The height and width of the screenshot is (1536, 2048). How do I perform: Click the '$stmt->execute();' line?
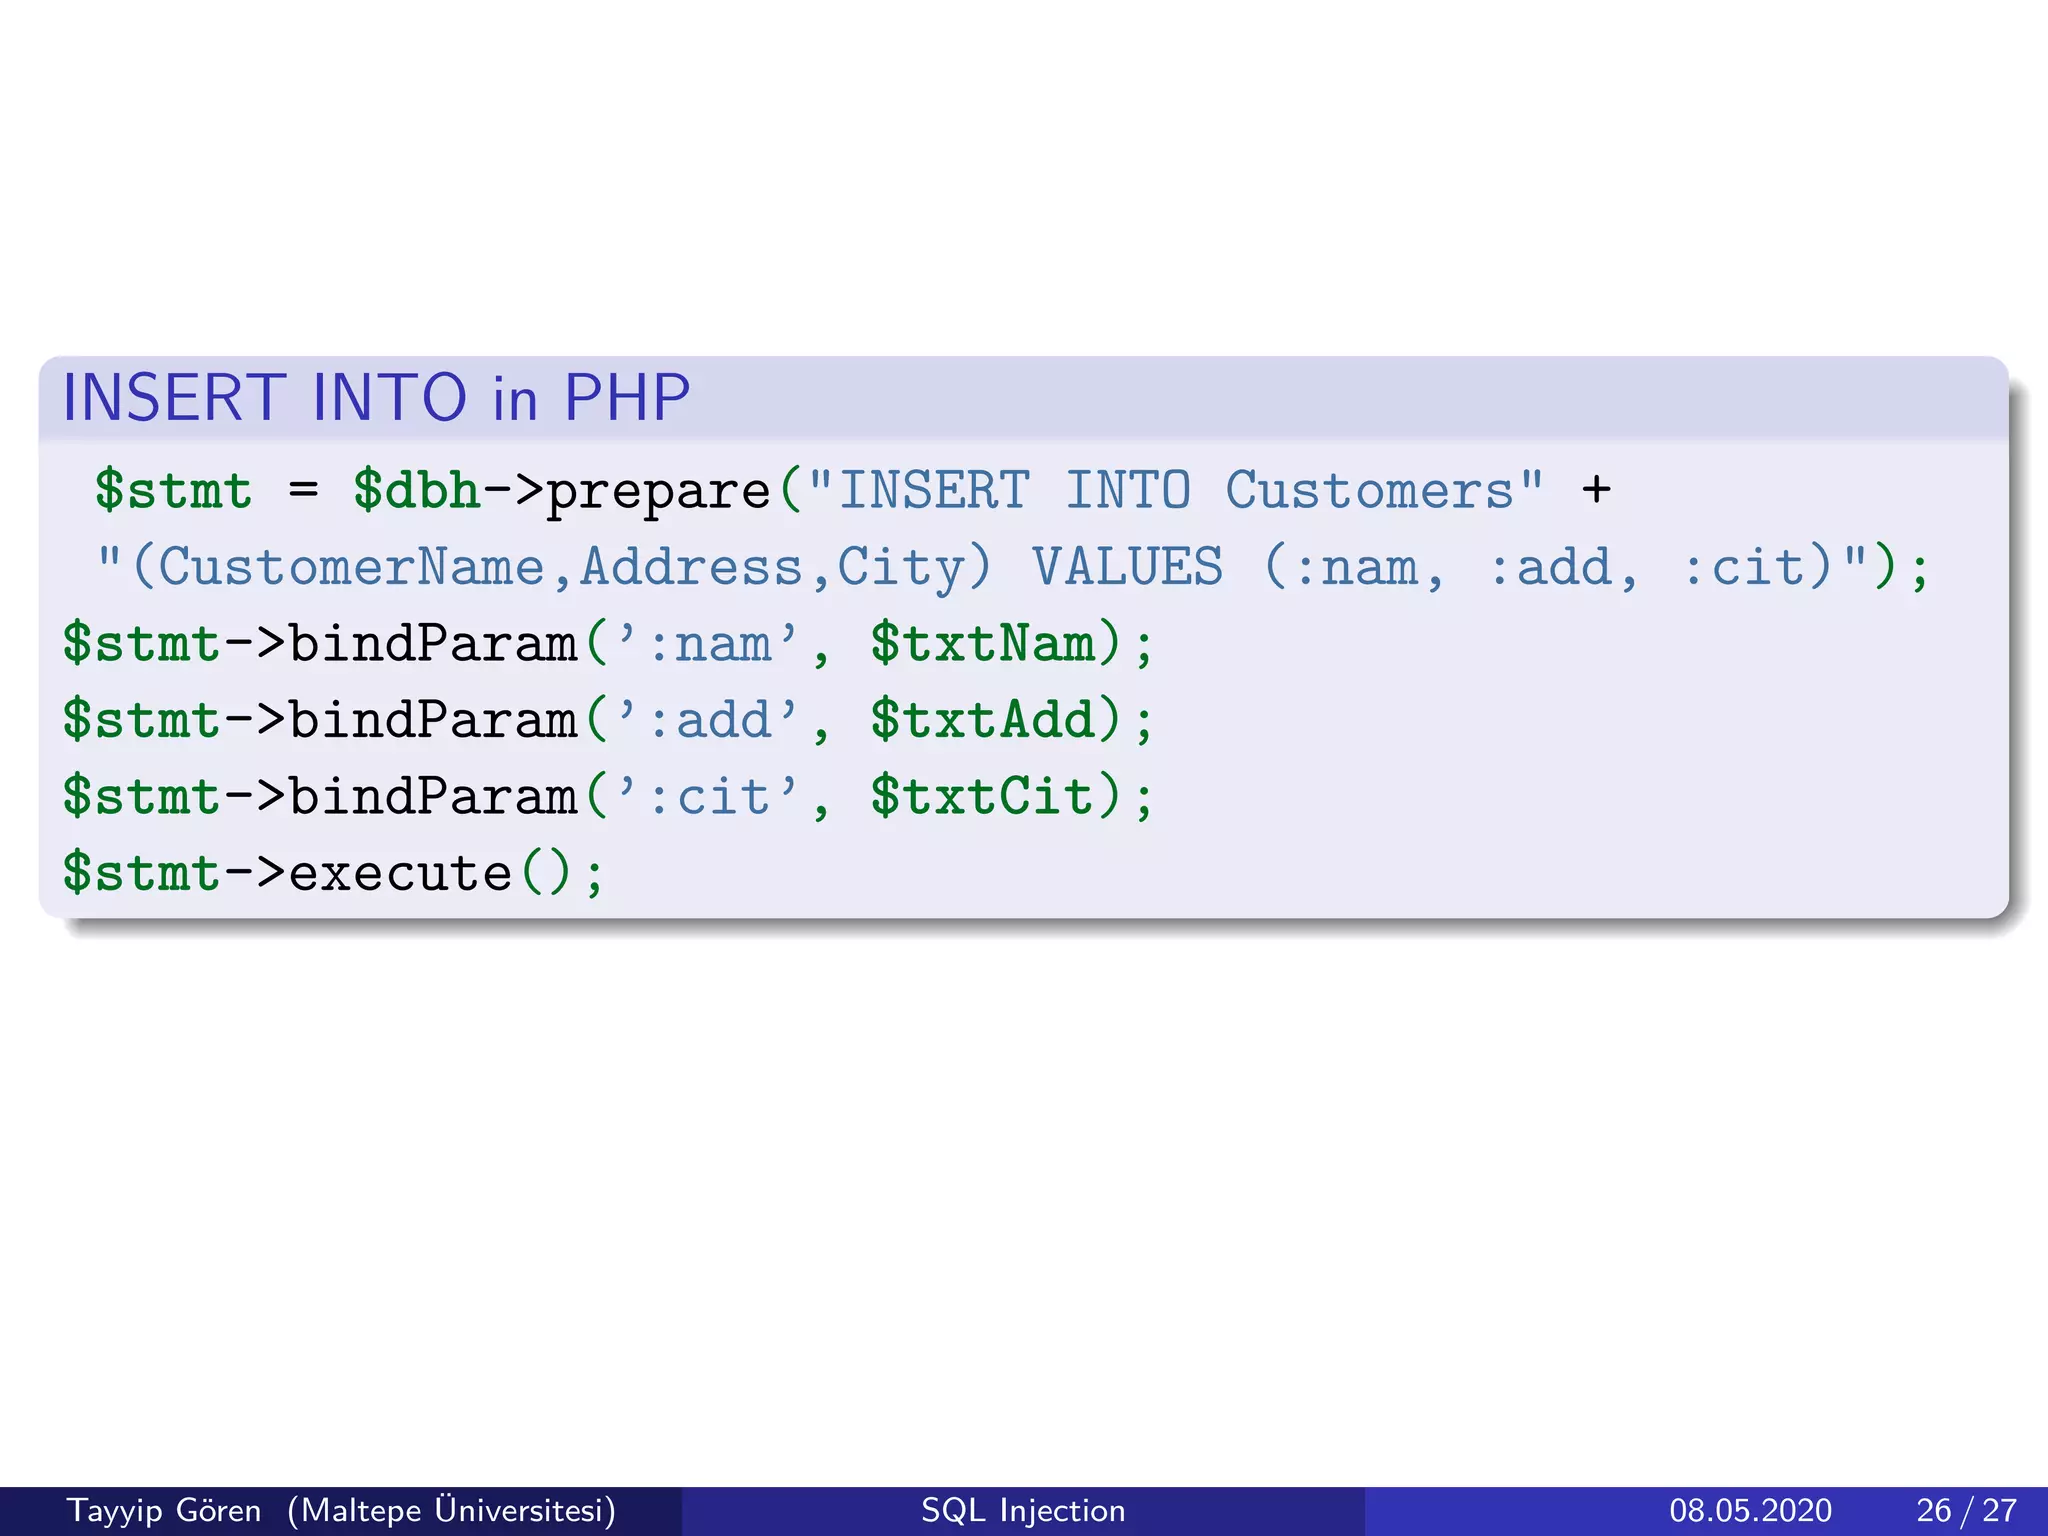(x=334, y=874)
